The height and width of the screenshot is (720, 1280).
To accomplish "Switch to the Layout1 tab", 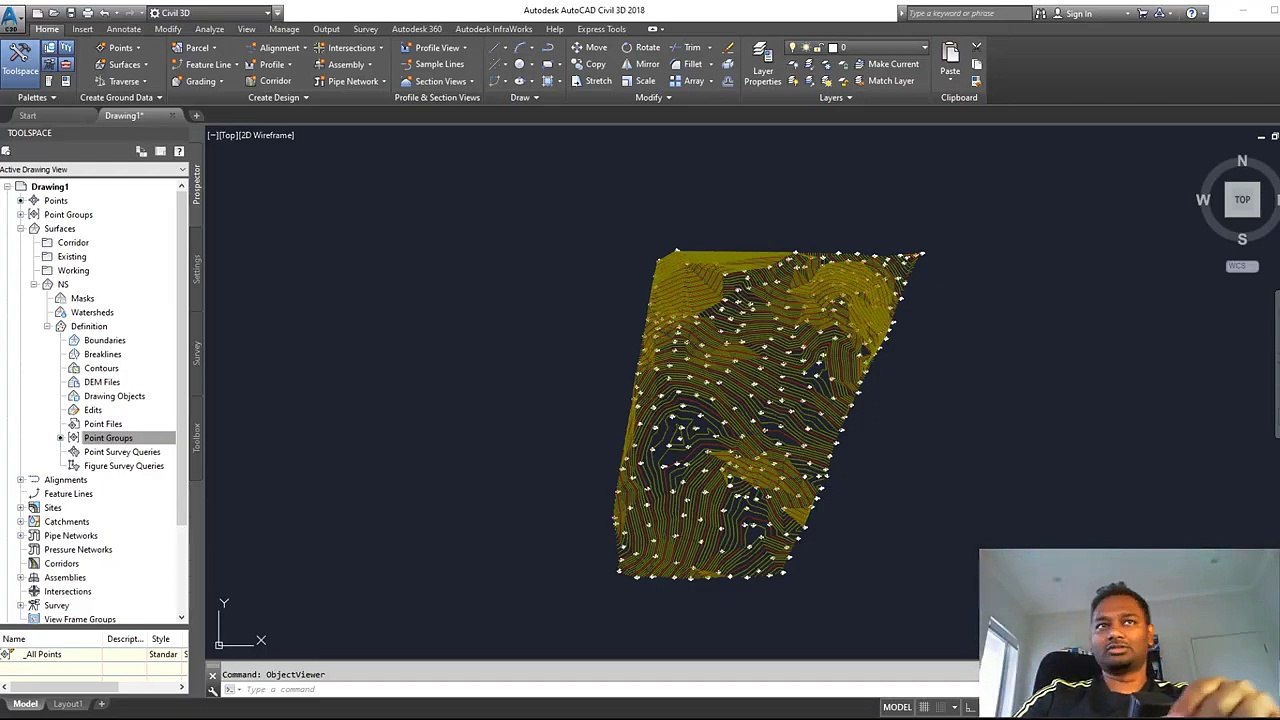I will pyautogui.click(x=68, y=704).
